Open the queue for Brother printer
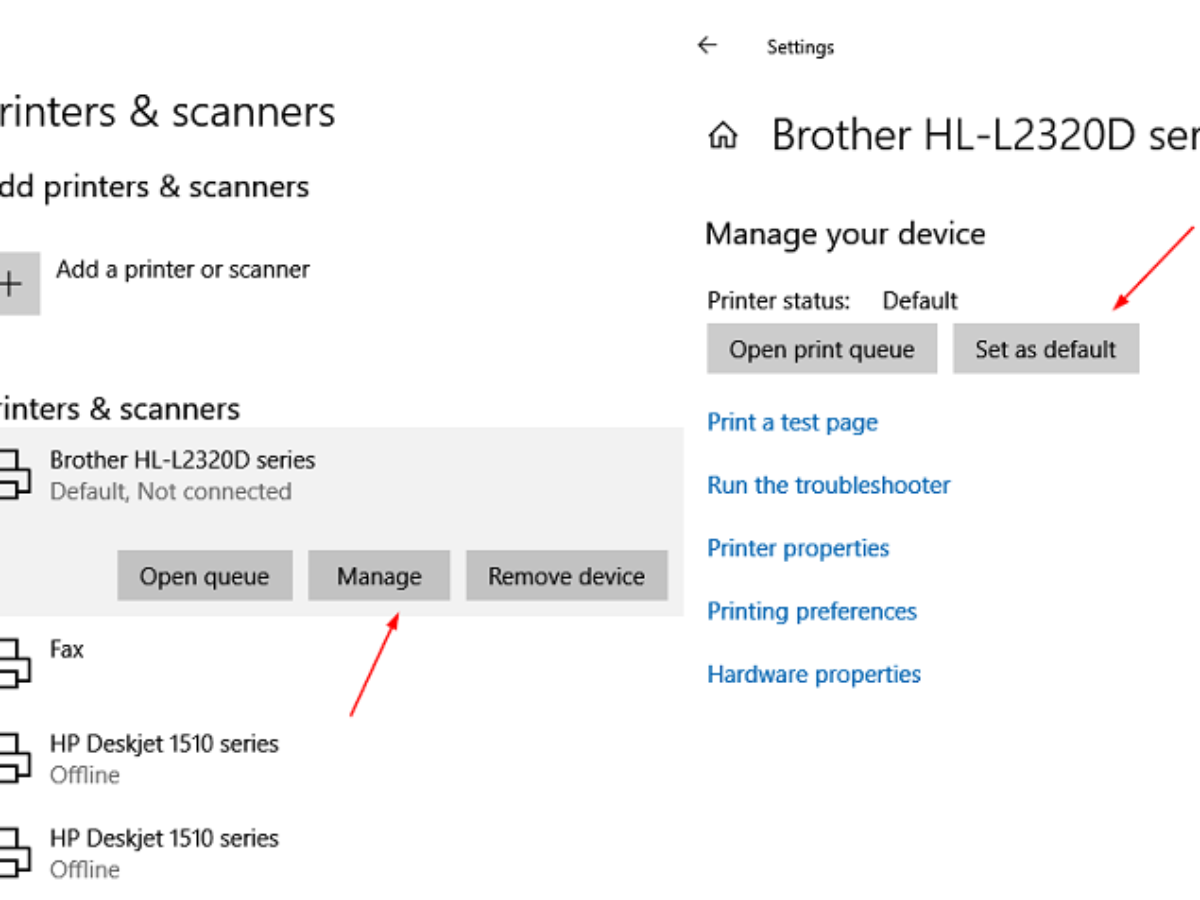The height and width of the screenshot is (900, 1200). pos(205,576)
